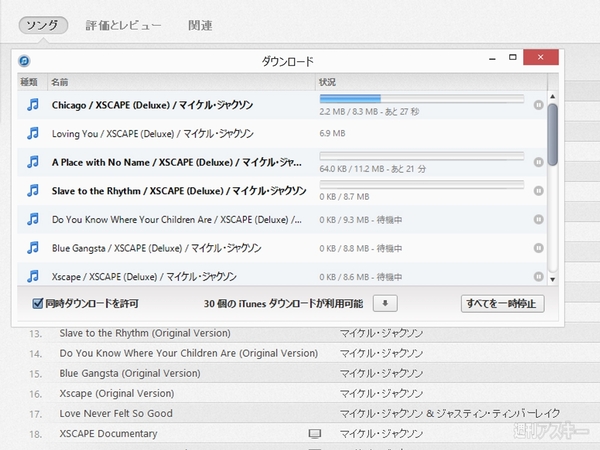Select Blue Gangsta / XSCAPE (Deluxe) row
This screenshot has height=450, width=600.
(x=282, y=248)
